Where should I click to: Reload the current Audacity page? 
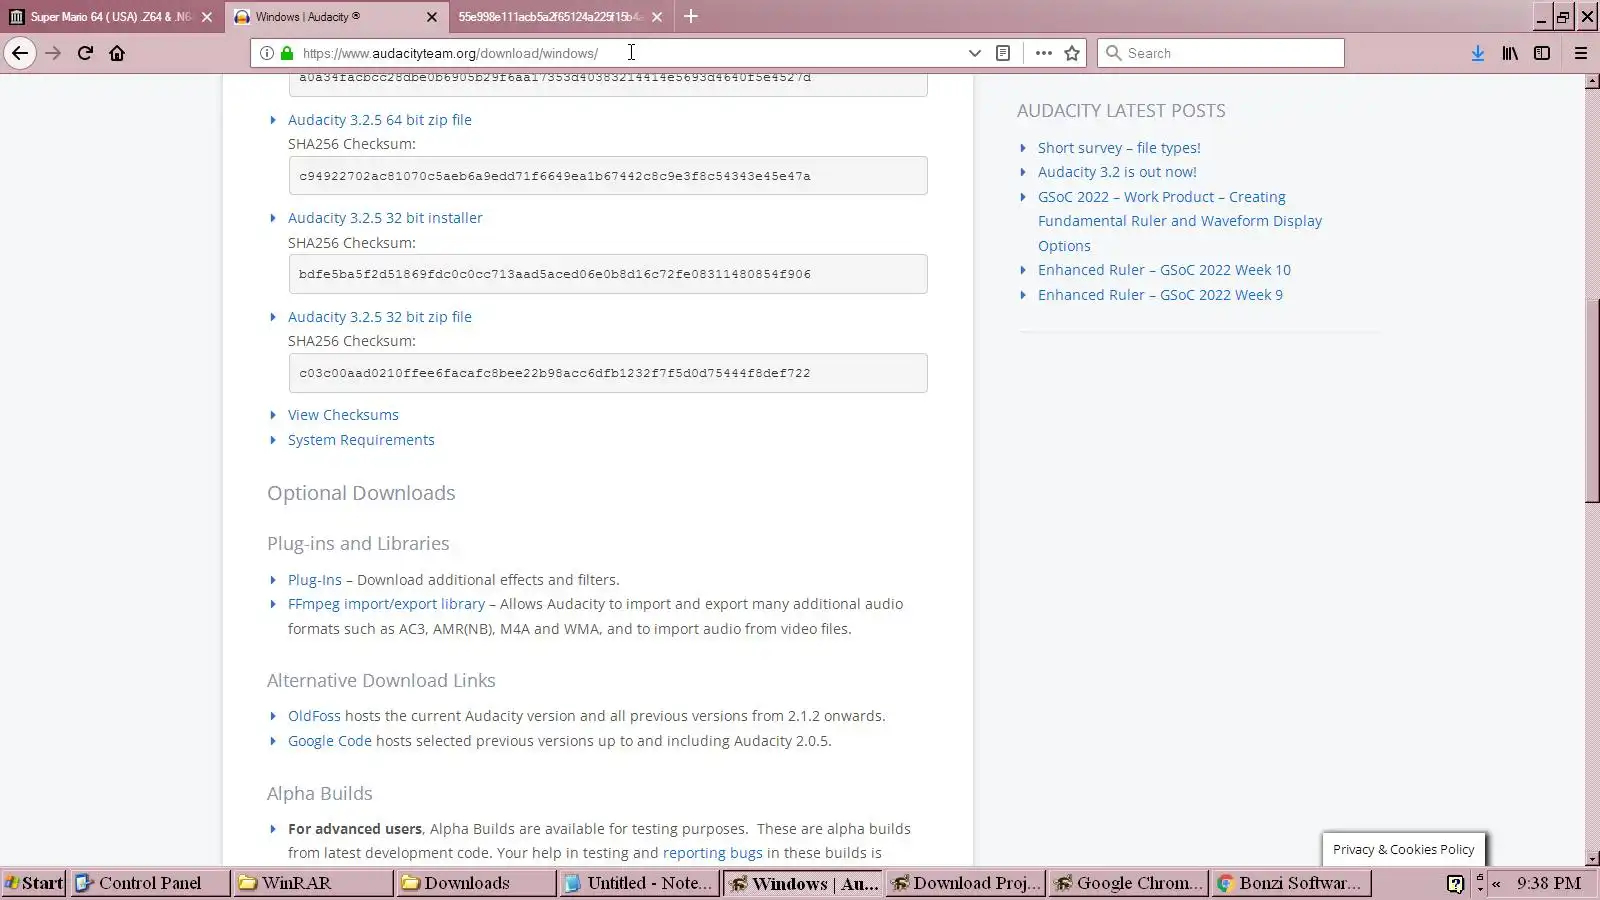[85, 53]
